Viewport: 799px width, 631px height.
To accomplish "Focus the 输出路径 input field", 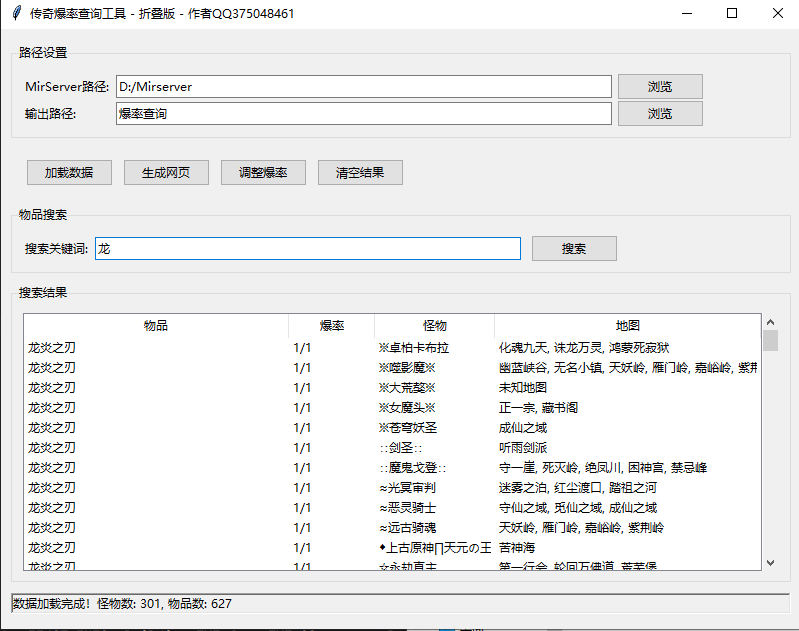I will (x=363, y=114).
